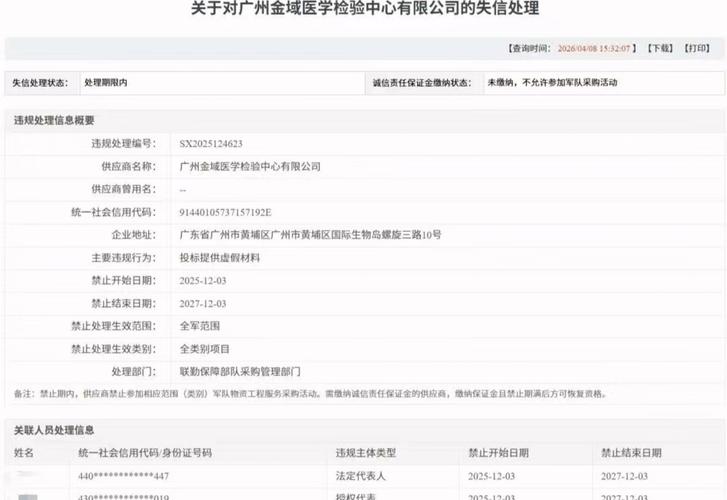The height and width of the screenshot is (500, 727).
Task: Select violation number SX2025124623
Action: (x=211, y=144)
